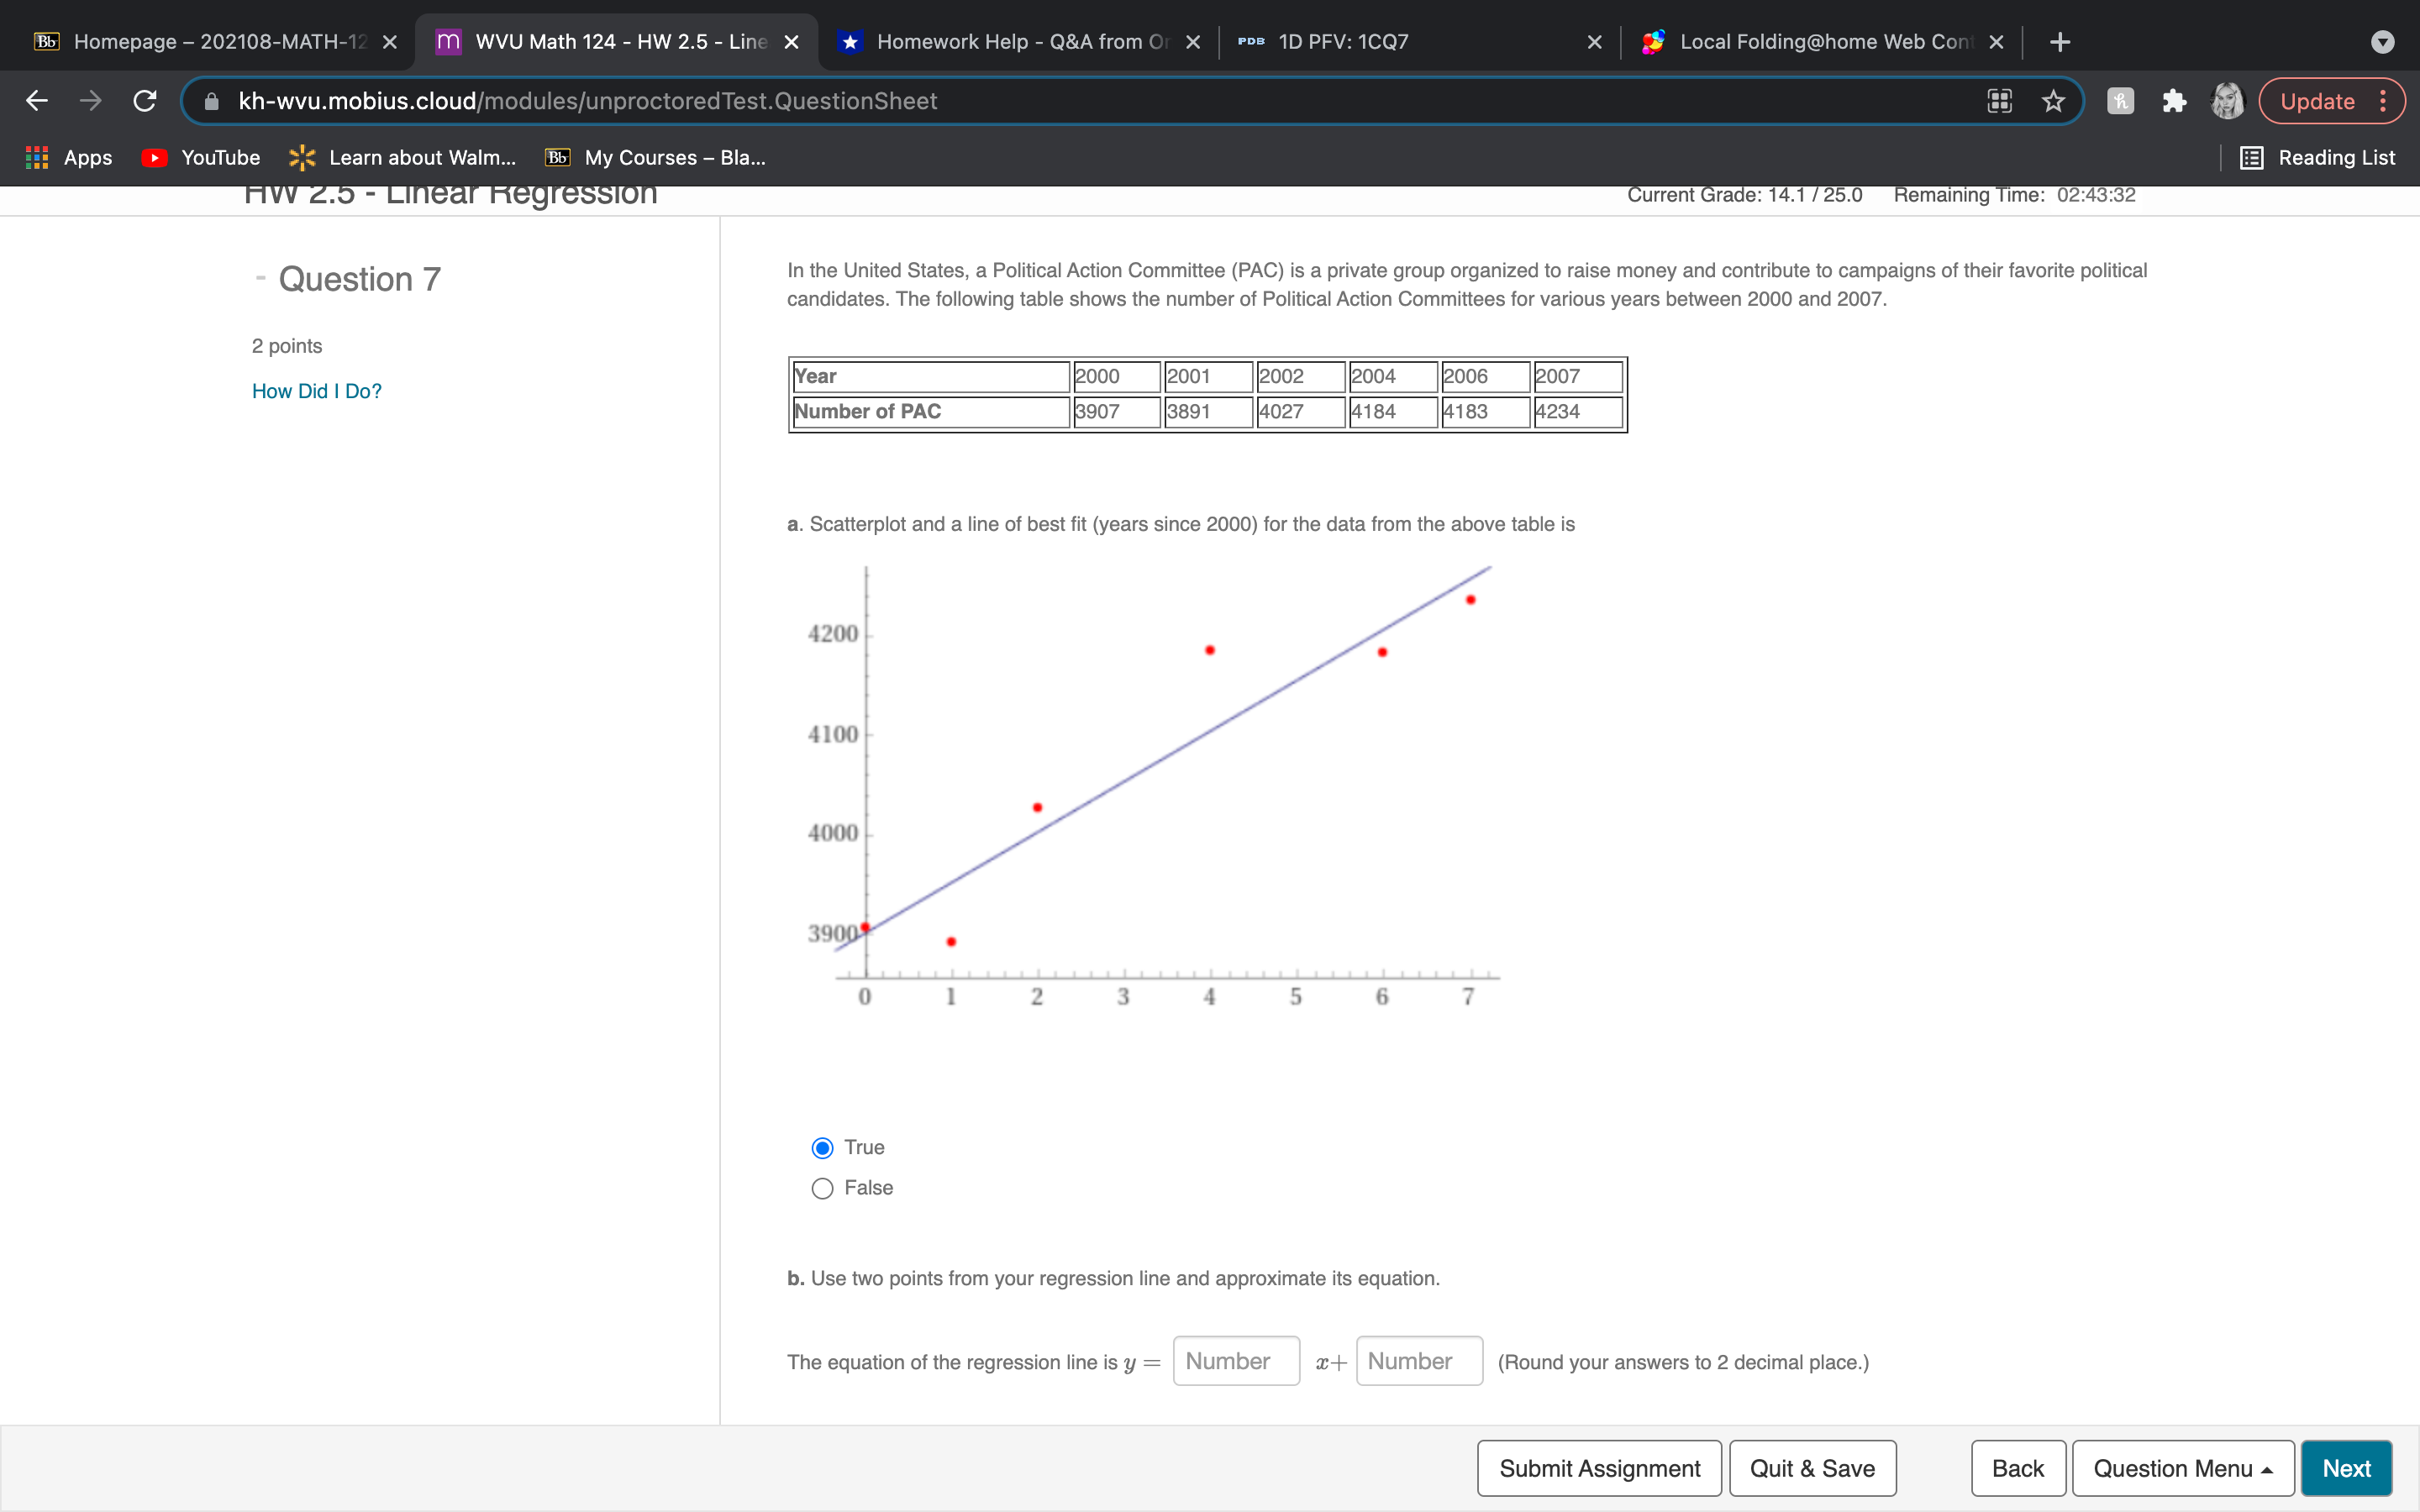Click the Submit Assignment button
Image resolution: width=2420 pixels, height=1512 pixels.
[x=1598, y=1467]
